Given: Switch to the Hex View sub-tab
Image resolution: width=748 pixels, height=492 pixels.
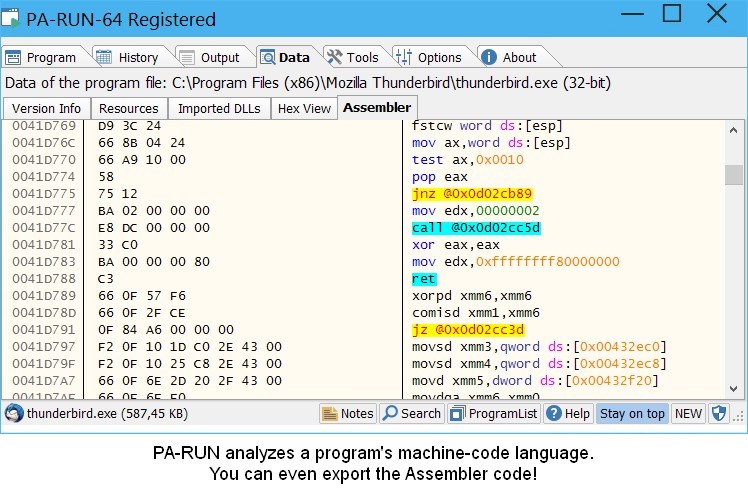Looking at the screenshot, I should coord(304,108).
